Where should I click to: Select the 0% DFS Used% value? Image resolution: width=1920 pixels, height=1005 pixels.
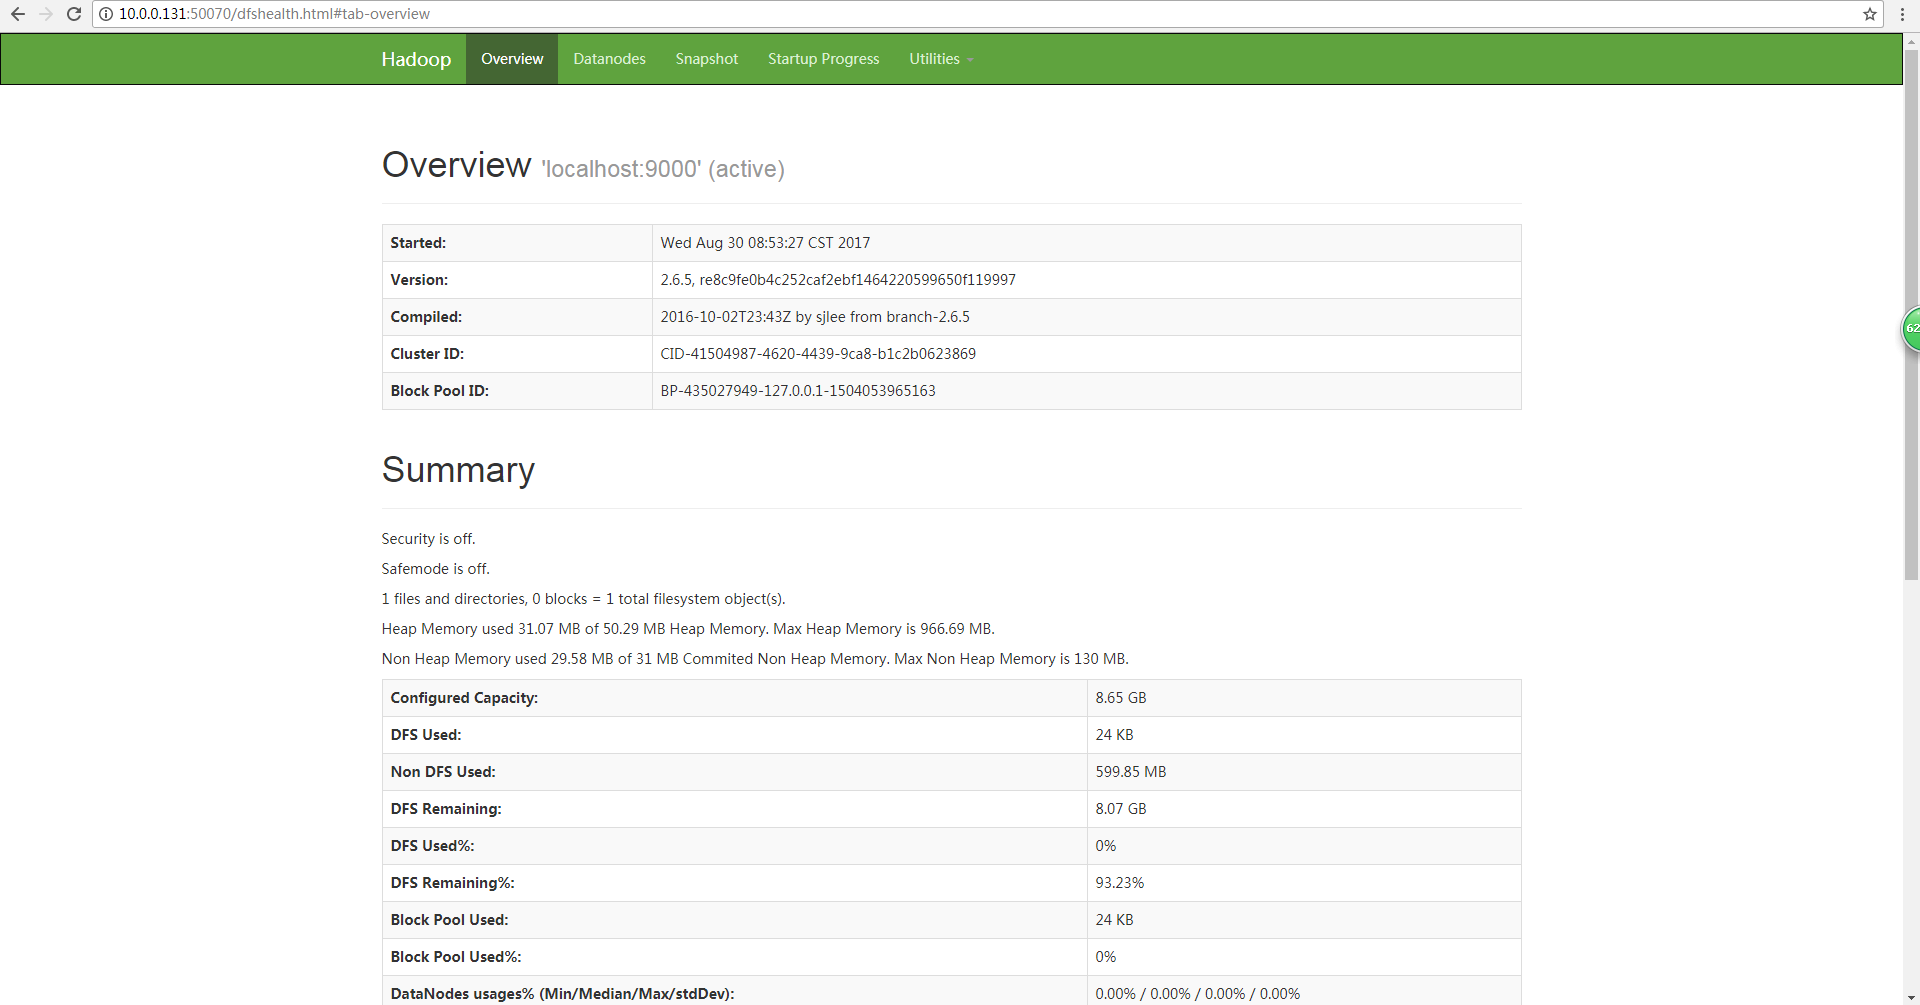(x=1105, y=846)
